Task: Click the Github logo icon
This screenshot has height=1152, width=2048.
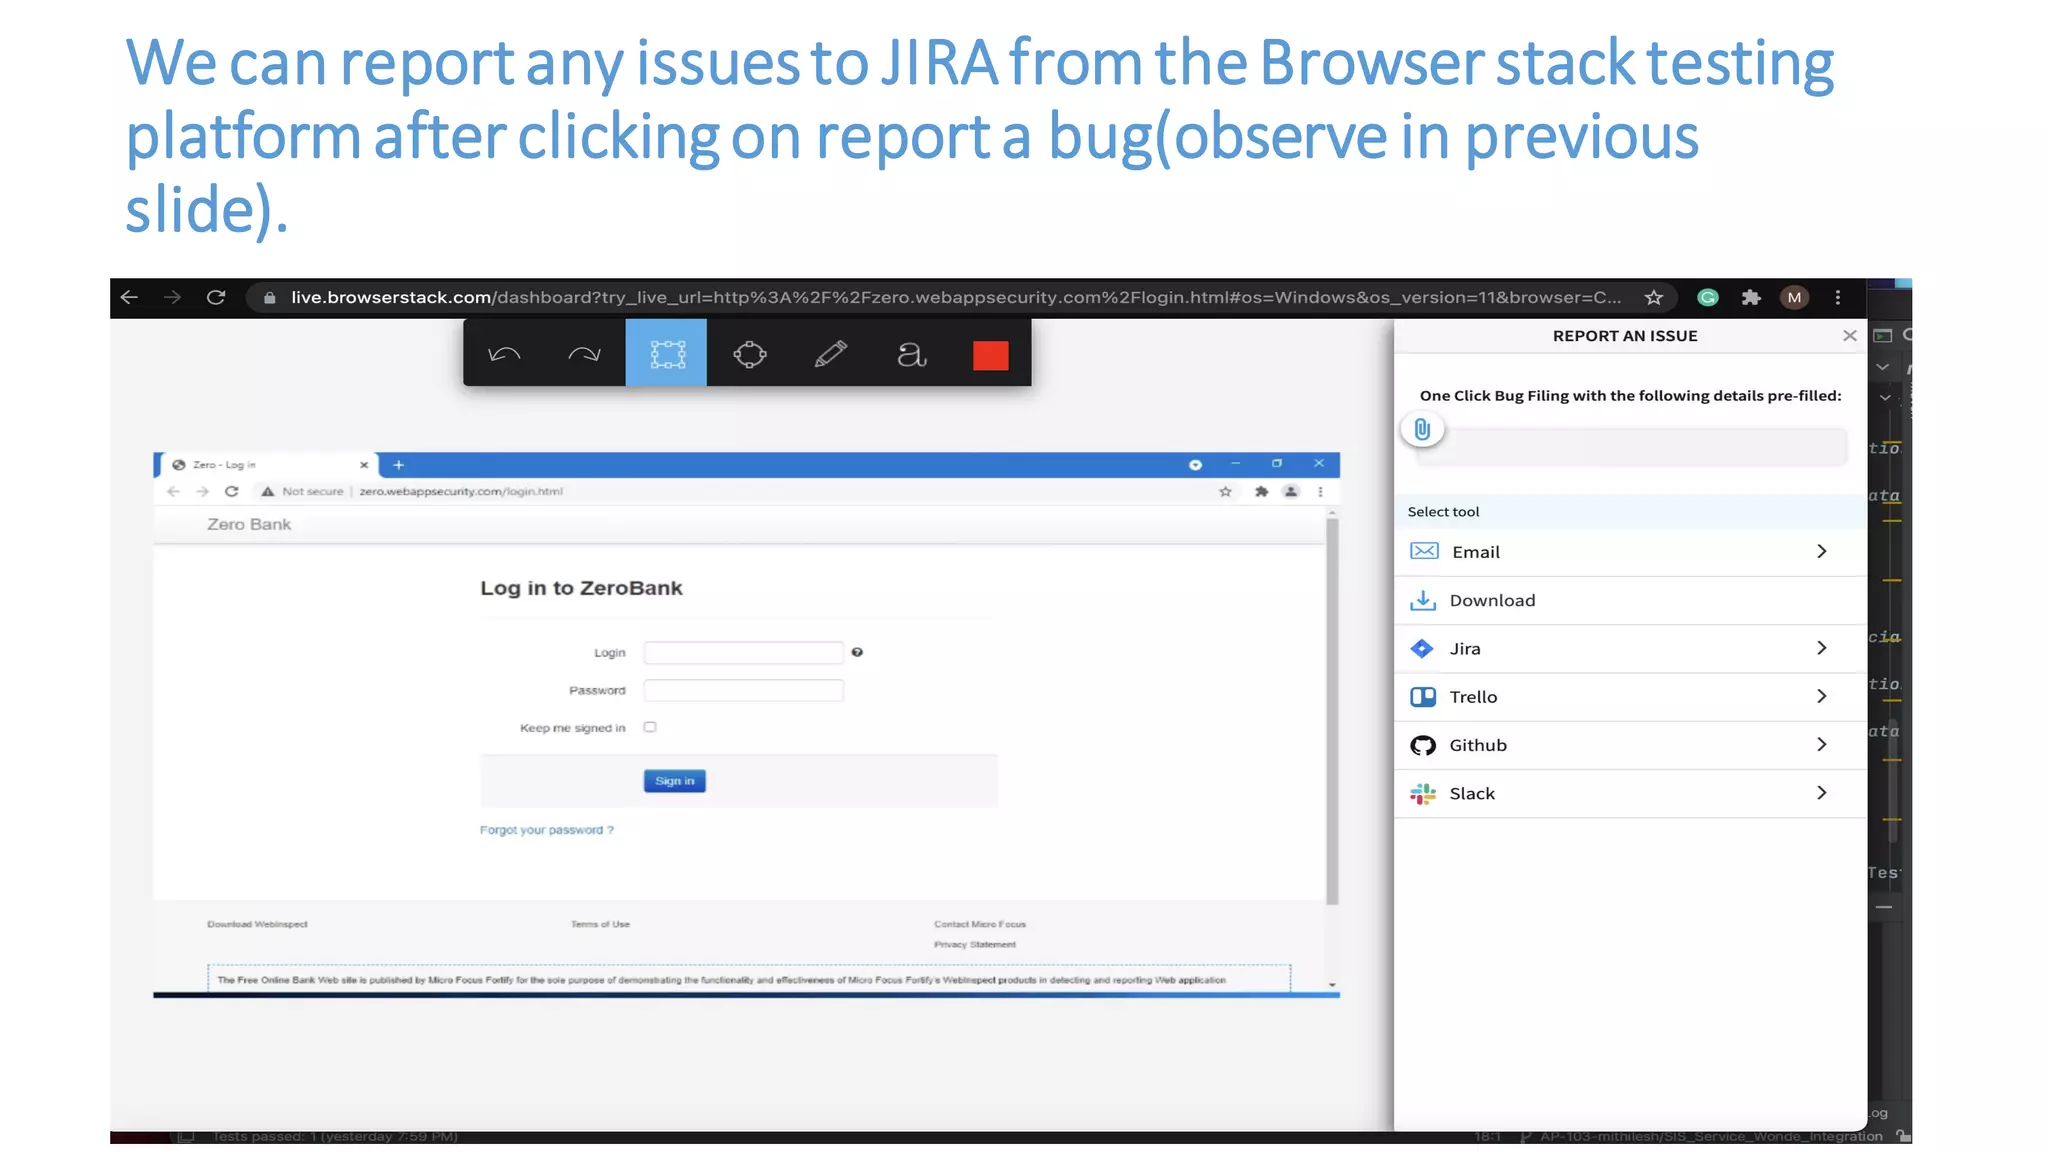Action: (x=1423, y=745)
